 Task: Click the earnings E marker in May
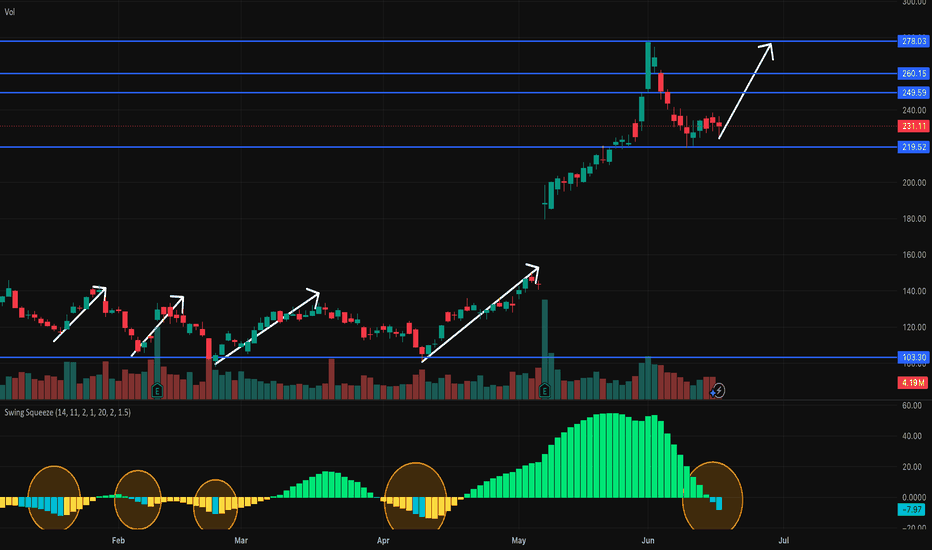(x=544, y=391)
